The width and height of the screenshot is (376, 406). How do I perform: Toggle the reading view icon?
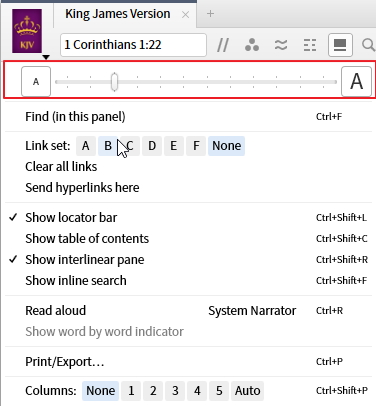click(x=340, y=45)
